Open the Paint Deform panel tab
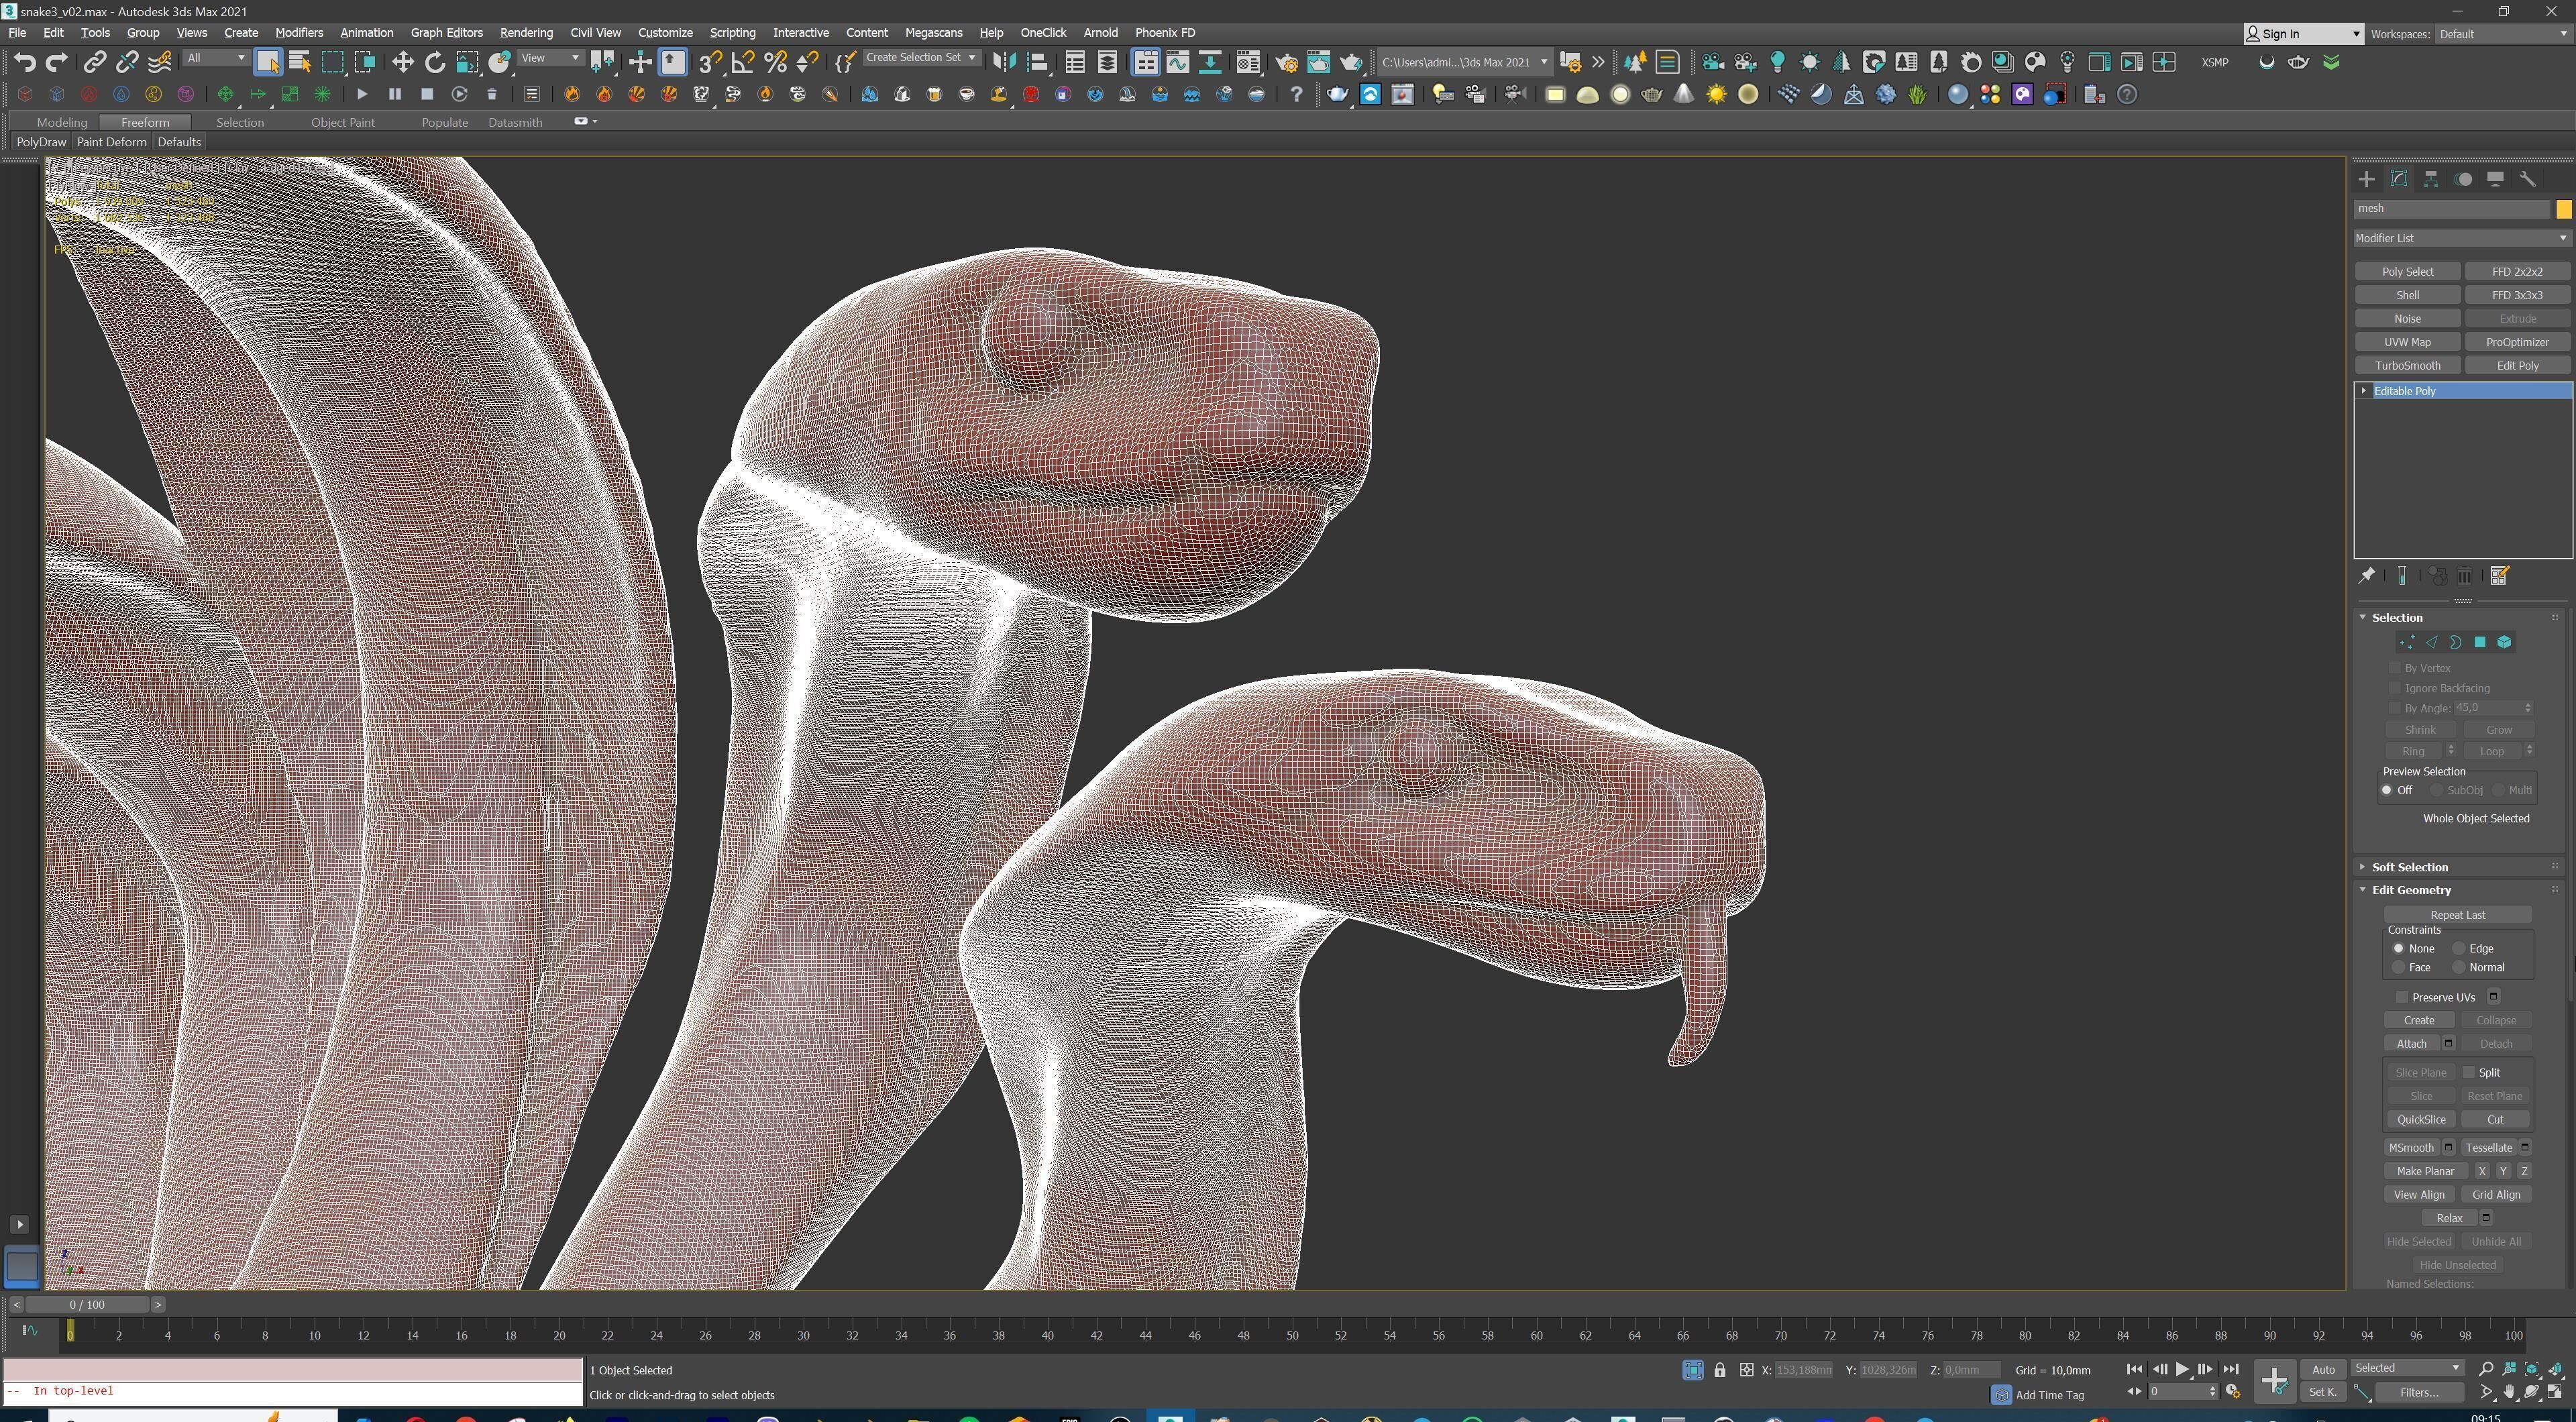 pyautogui.click(x=111, y=142)
